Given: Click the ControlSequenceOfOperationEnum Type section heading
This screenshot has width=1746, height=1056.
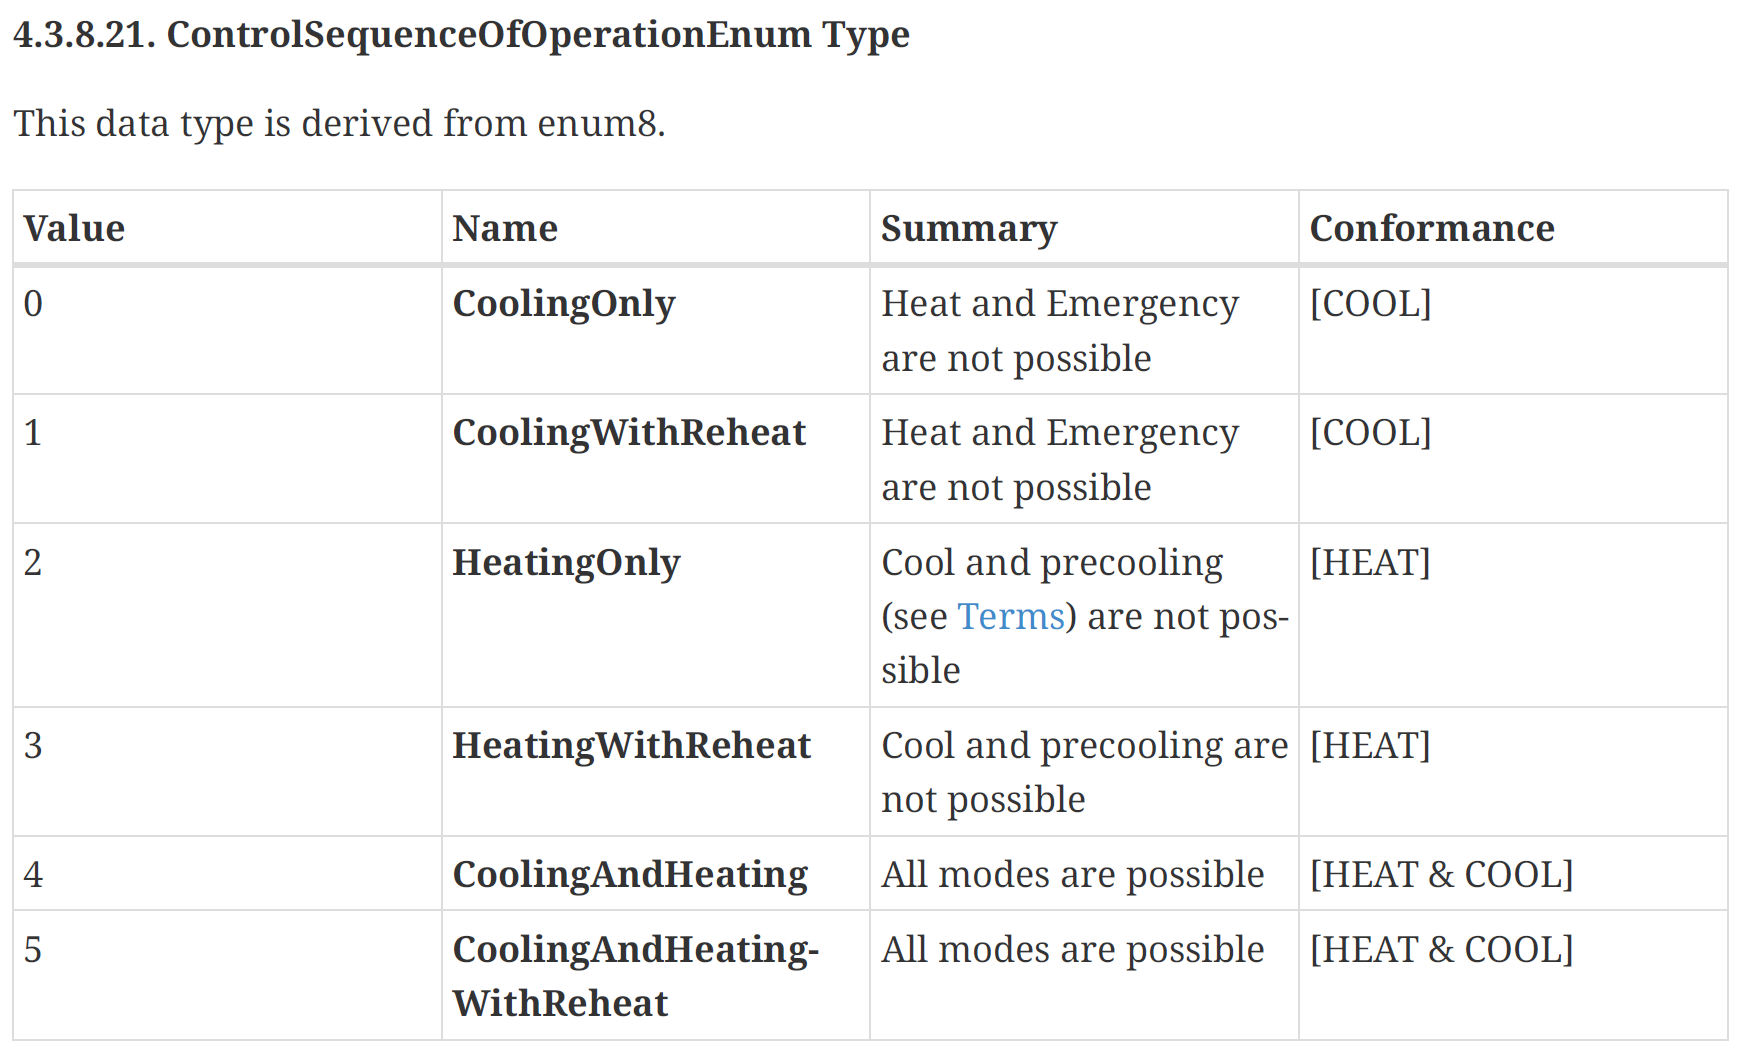Looking at the screenshot, I should click(x=461, y=35).
